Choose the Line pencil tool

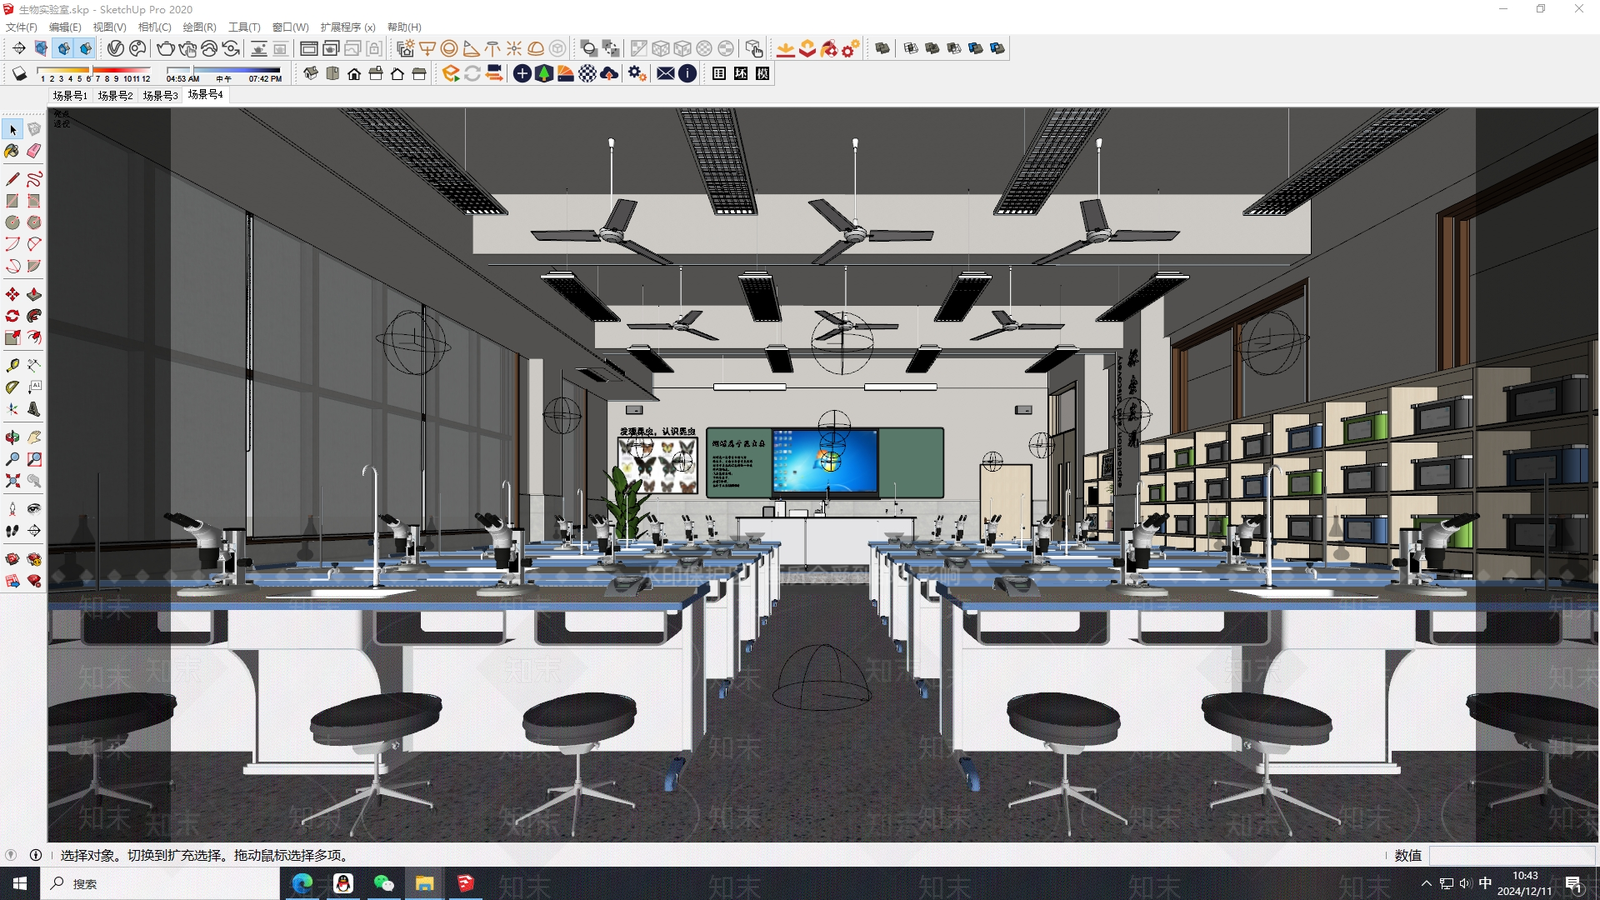(13, 179)
